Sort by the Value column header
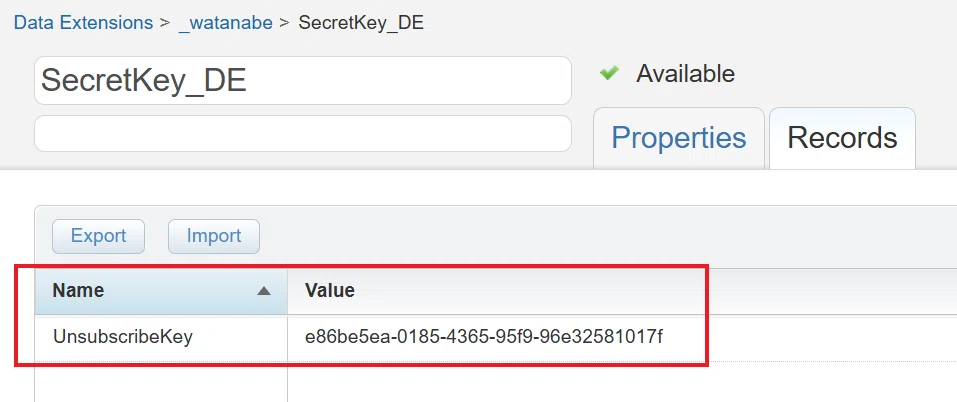The width and height of the screenshot is (957, 402). 622,290
